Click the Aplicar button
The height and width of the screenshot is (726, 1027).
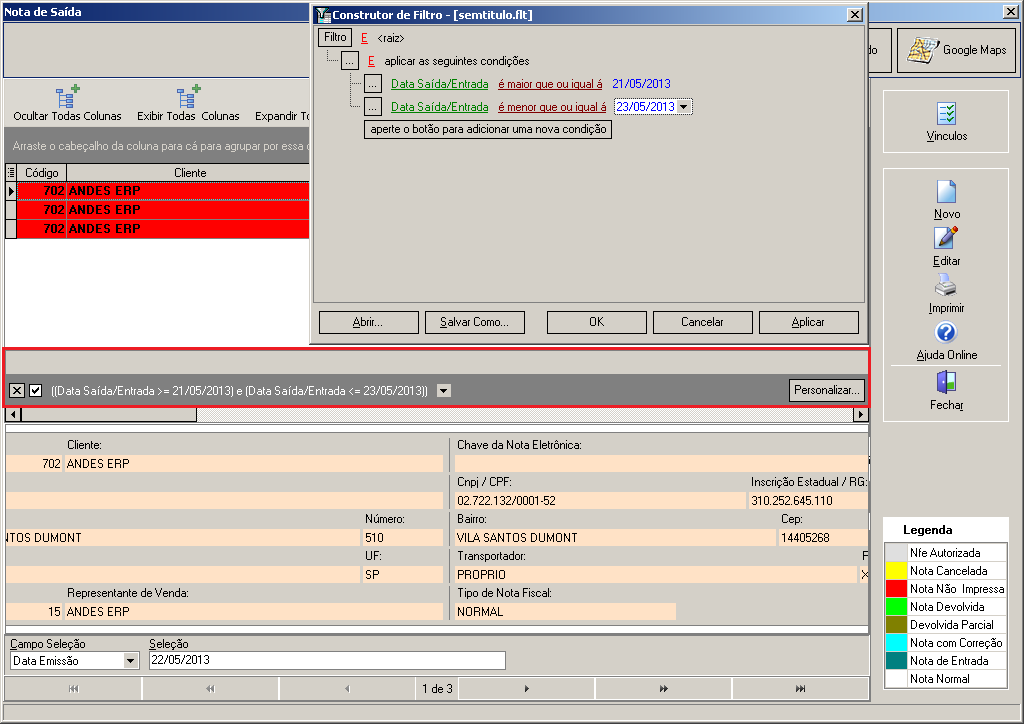tap(808, 322)
